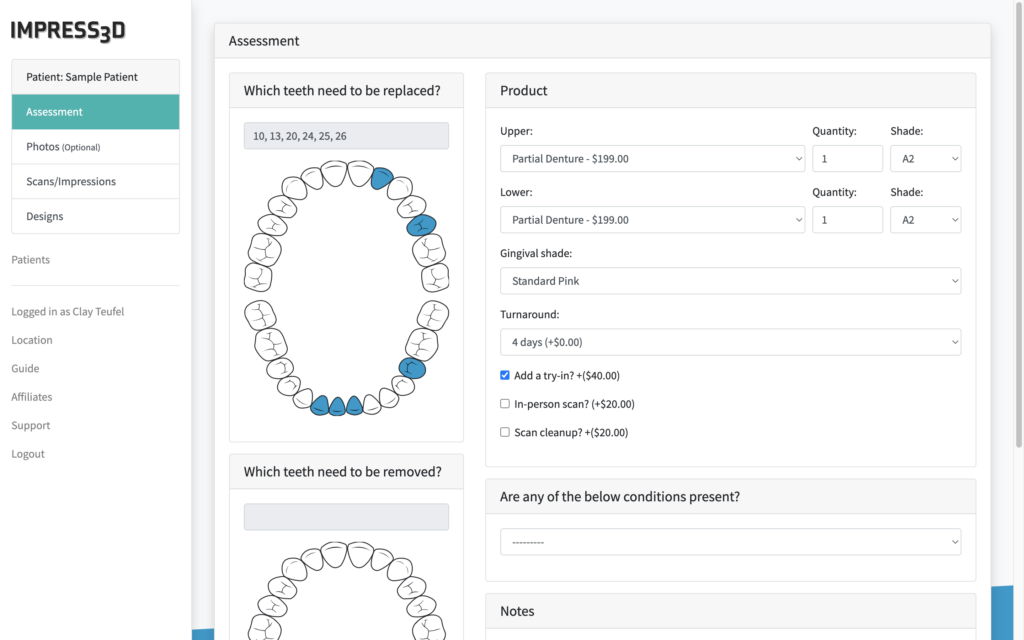
Task: Click the 'Logged in as Clay Teufel' text
Action: 68,312
